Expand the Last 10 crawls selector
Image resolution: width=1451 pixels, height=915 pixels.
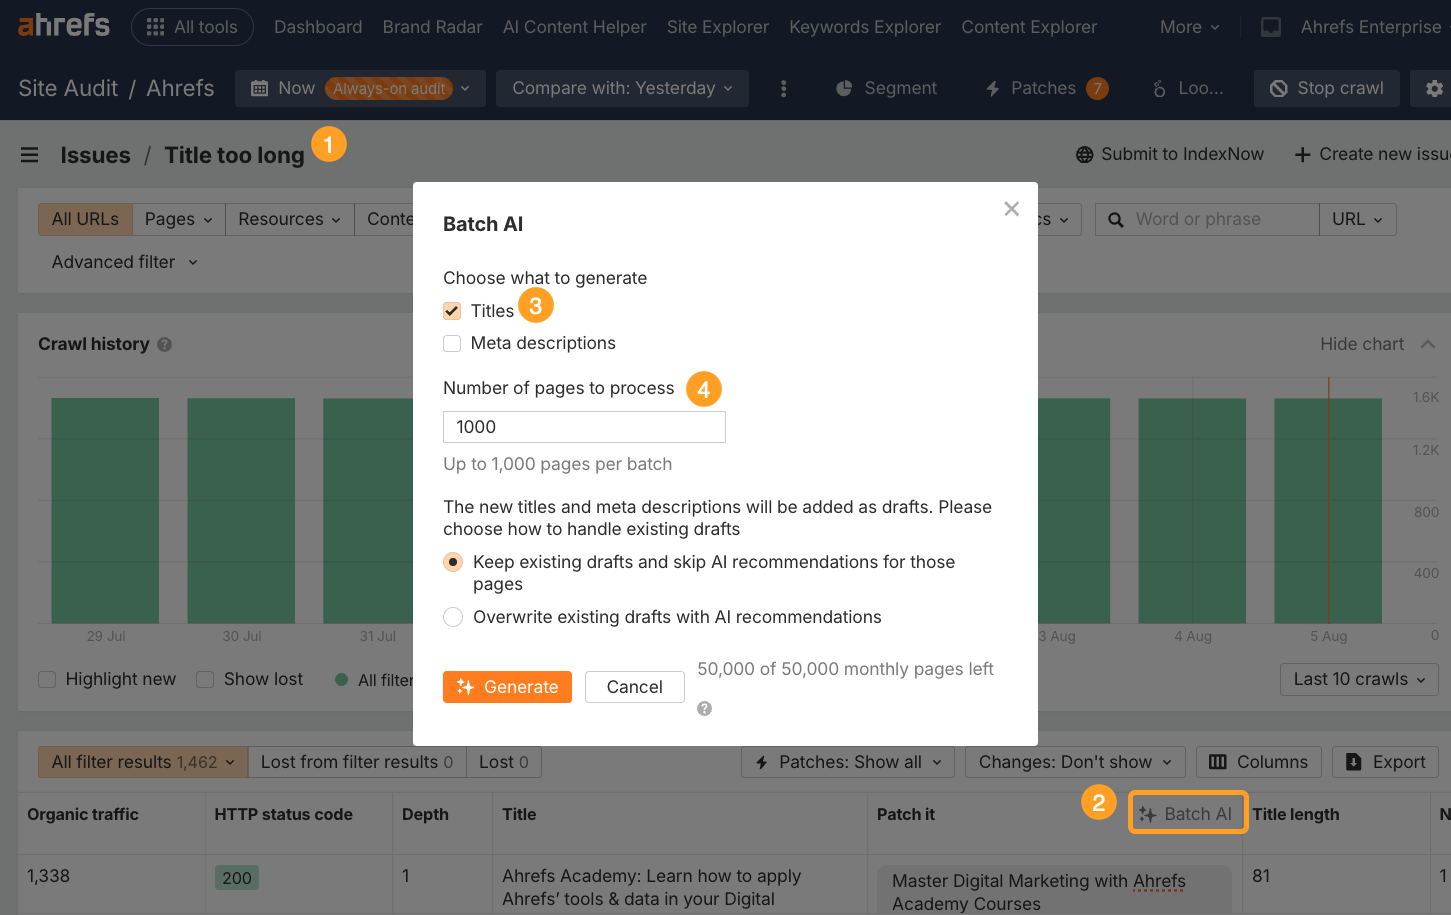[x=1358, y=679]
